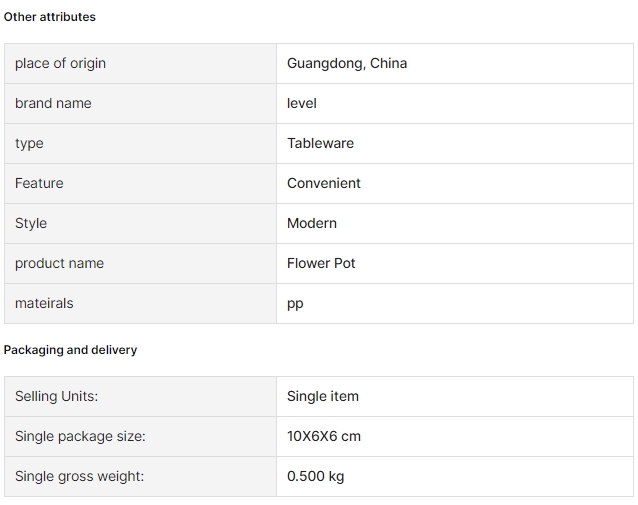Select the 'Feature' label cell
Viewport: 638px width, 505px height.
[140, 184]
